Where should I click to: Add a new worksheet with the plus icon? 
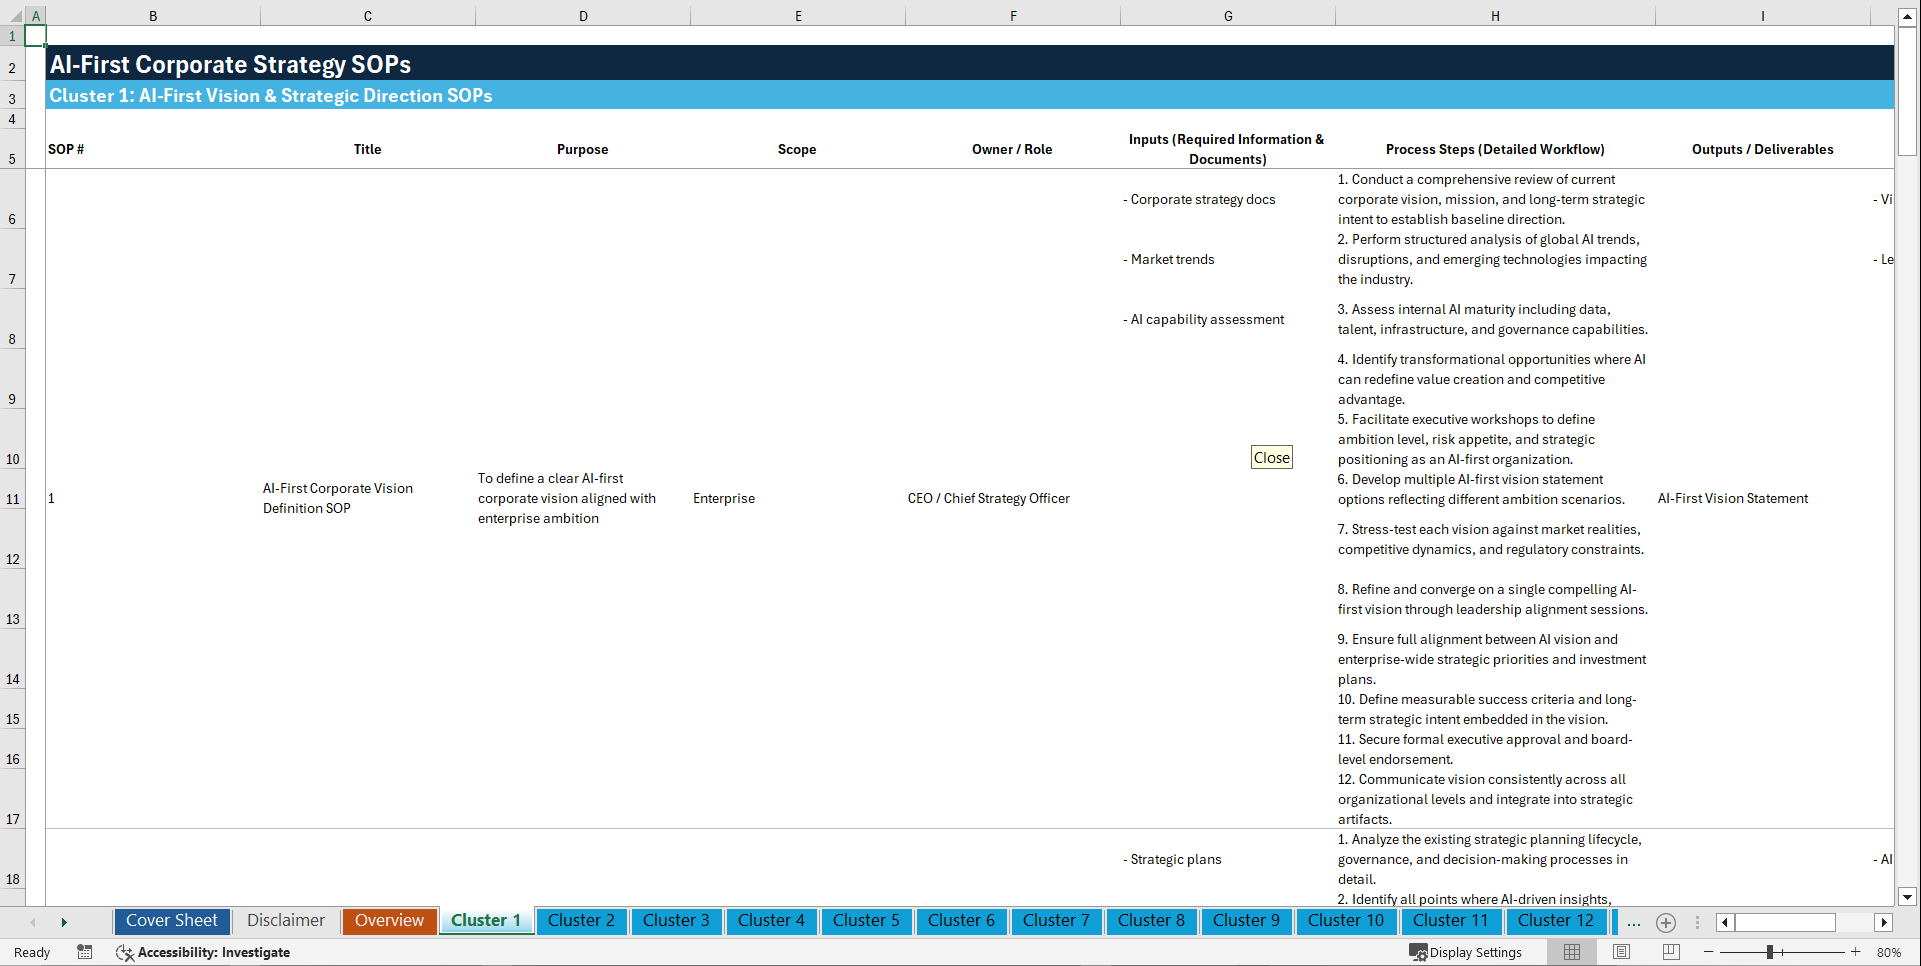1666,922
